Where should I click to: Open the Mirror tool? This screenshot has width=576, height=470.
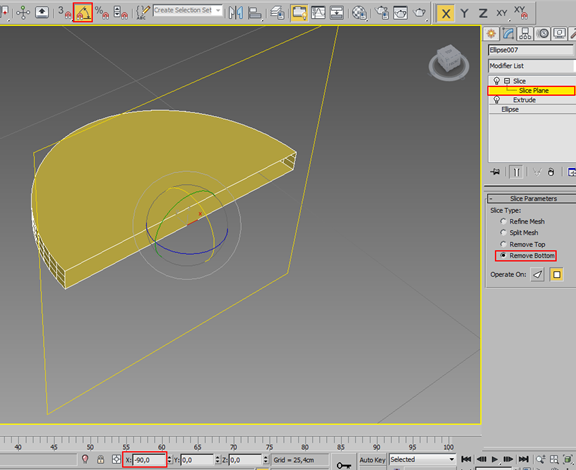click(235, 13)
